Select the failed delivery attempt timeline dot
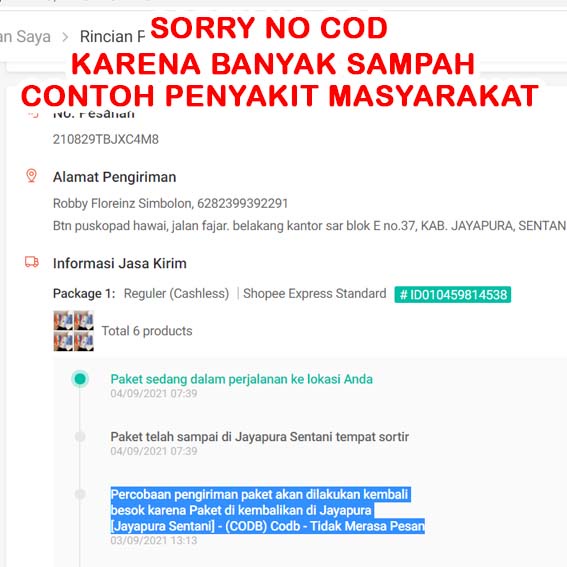This screenshot has width=567, height=567. (x=80, y=494)
